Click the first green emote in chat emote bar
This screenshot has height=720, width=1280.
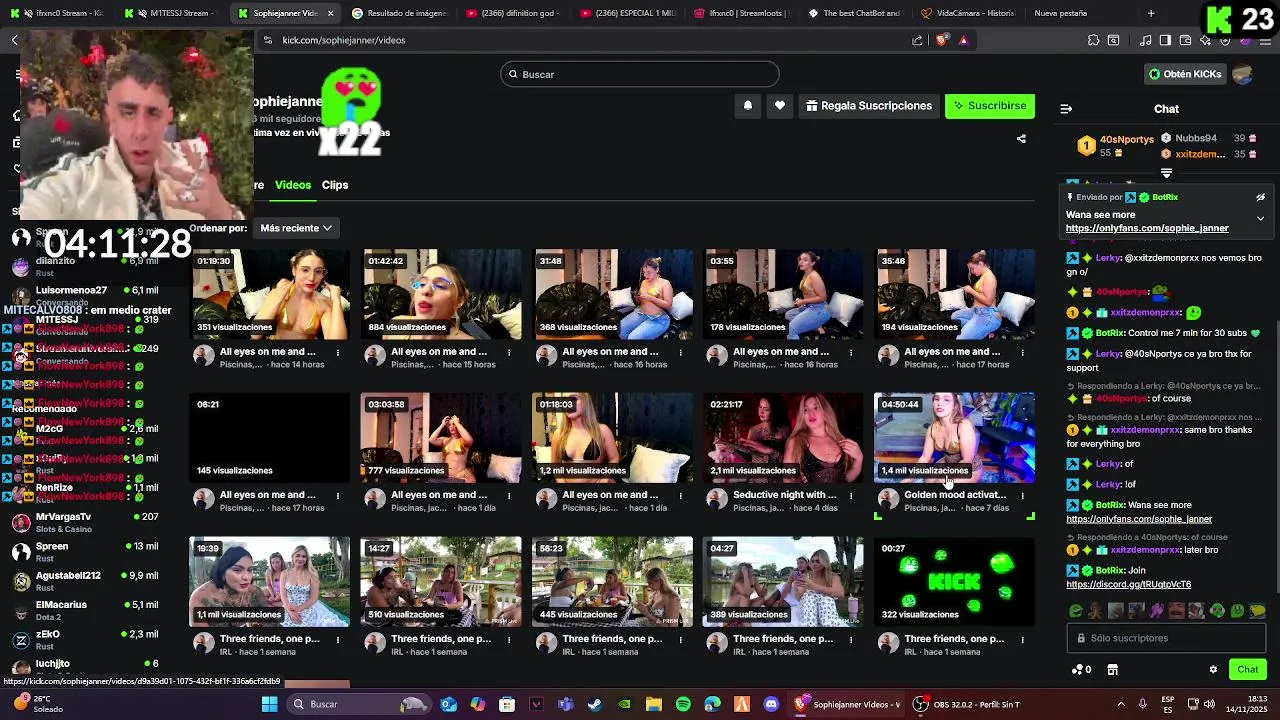tap(1076, 610)
